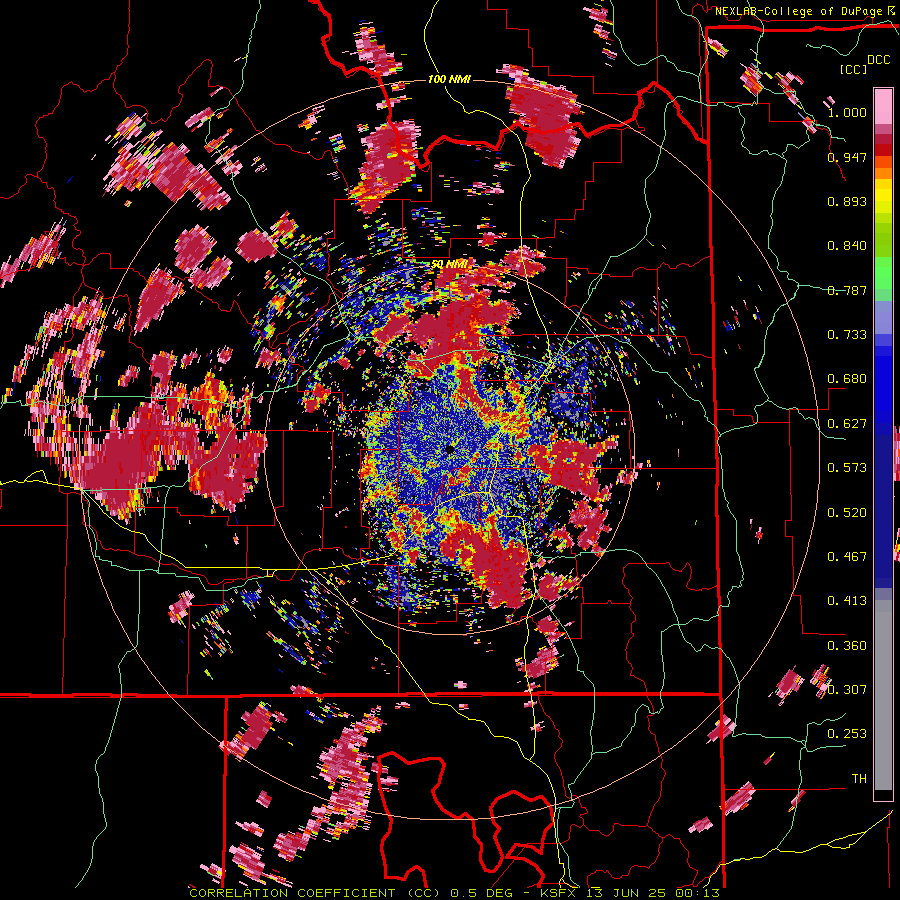900x900 pixels.
Task: Click the 0.680 scale value
Action: [x=847, y=379]
